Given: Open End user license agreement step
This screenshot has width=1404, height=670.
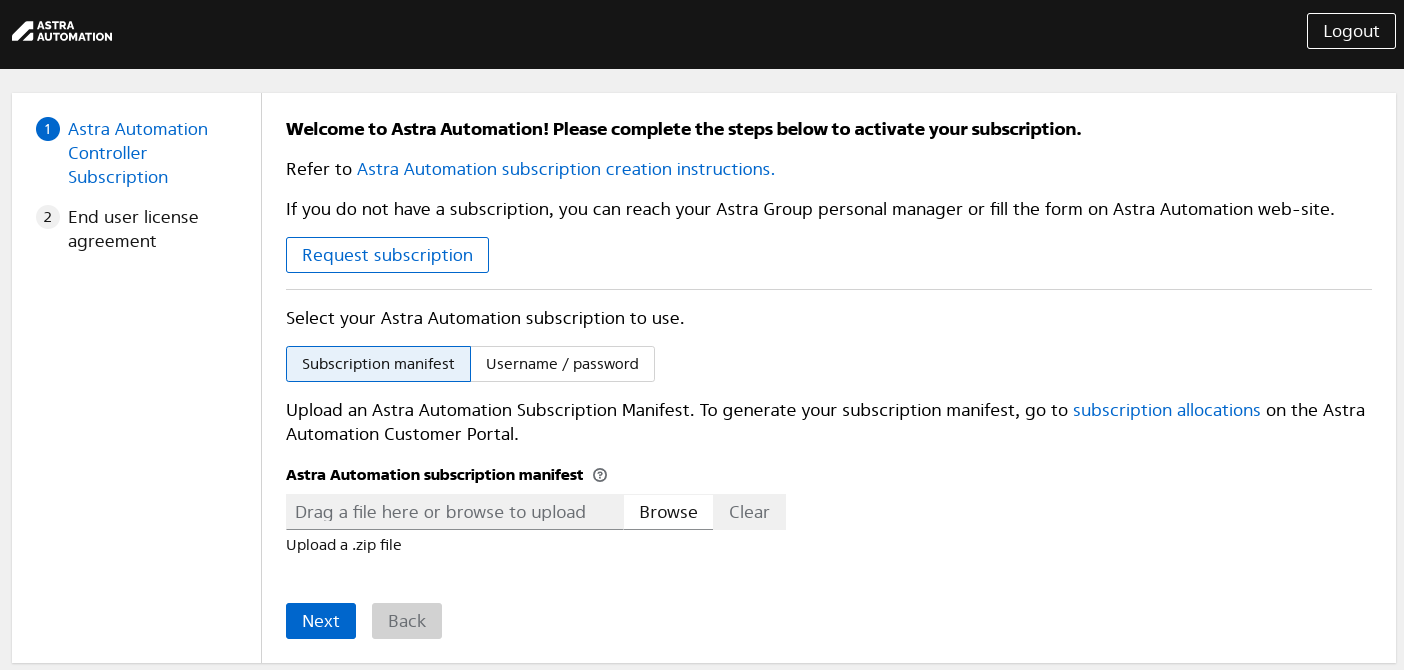Looking at the screenshot, I should (x=133, y=229).
